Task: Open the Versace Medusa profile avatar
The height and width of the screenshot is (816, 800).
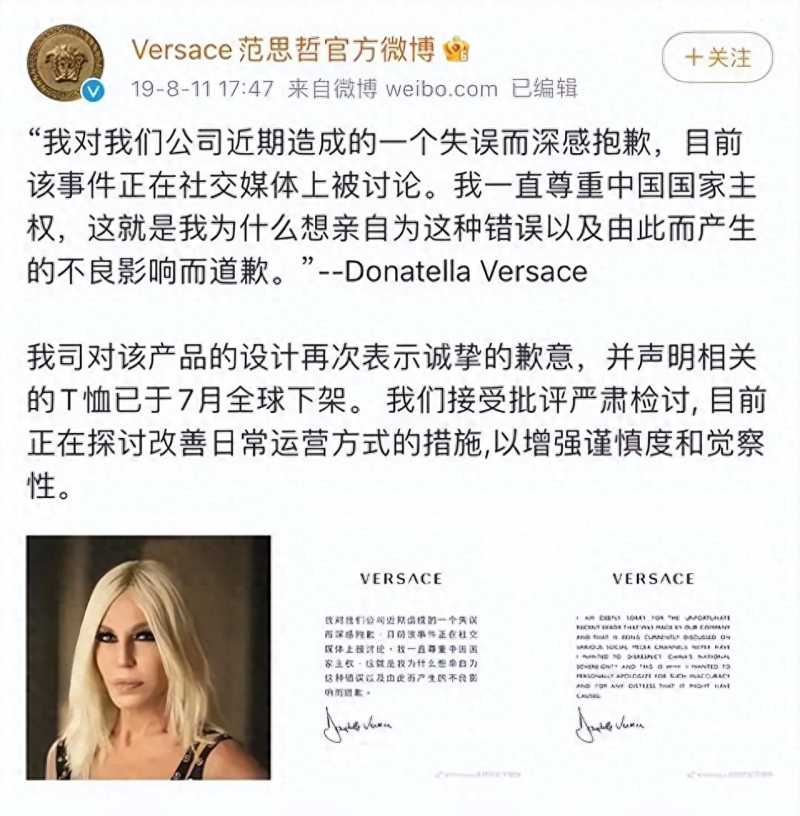Action: (x=66, y=63)
